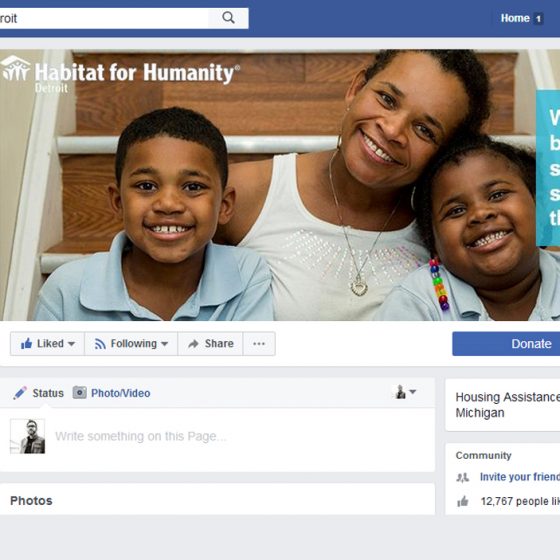
Task: Click the Share arrow icon
Action: (x=193, y=344)
